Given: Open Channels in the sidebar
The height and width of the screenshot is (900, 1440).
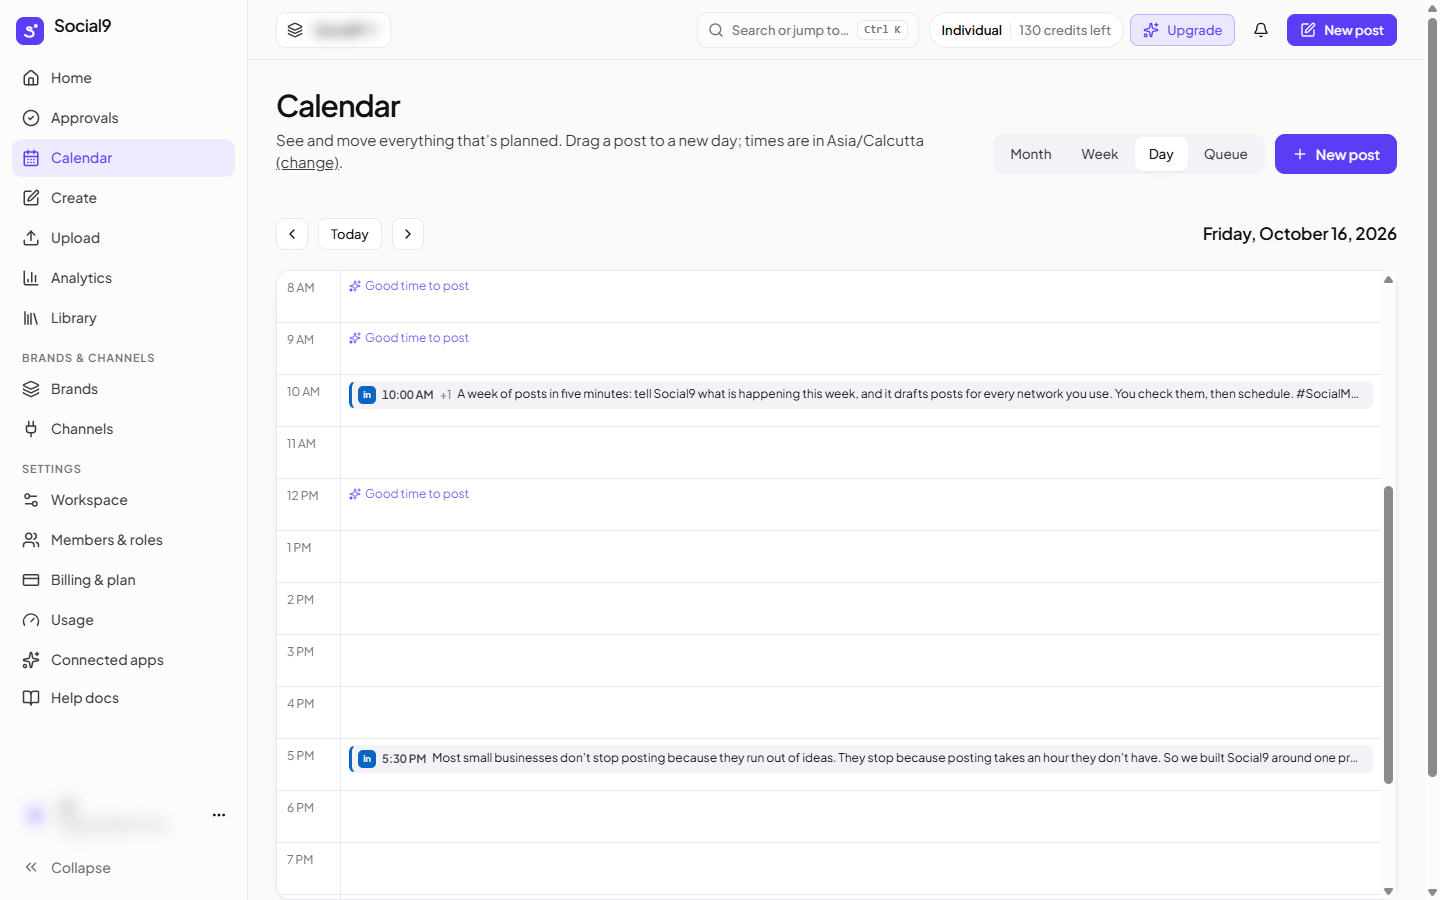Looking at the screenshot, I should 123,429.
